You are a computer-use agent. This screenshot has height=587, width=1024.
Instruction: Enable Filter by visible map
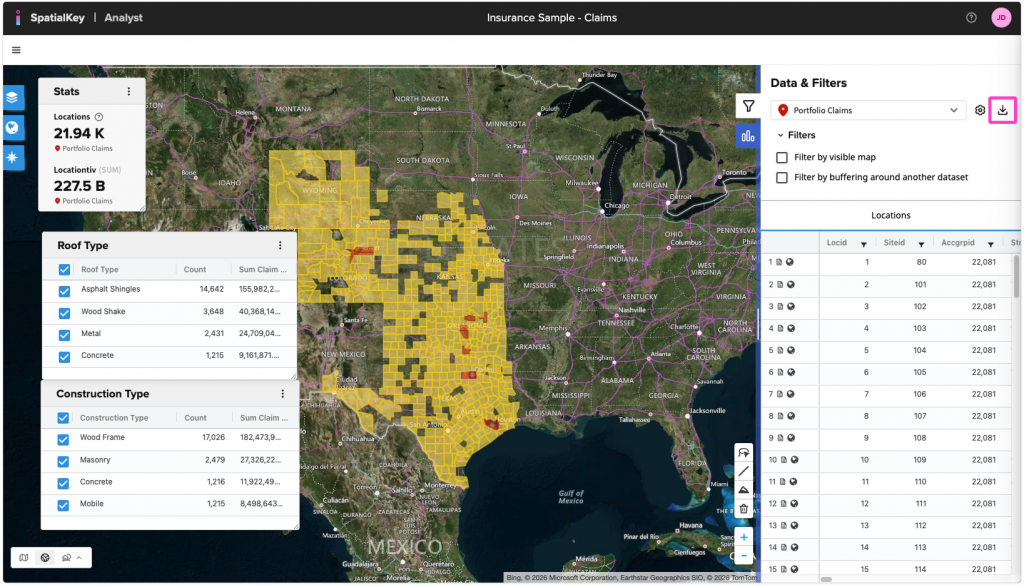click(x=781, y=156)
